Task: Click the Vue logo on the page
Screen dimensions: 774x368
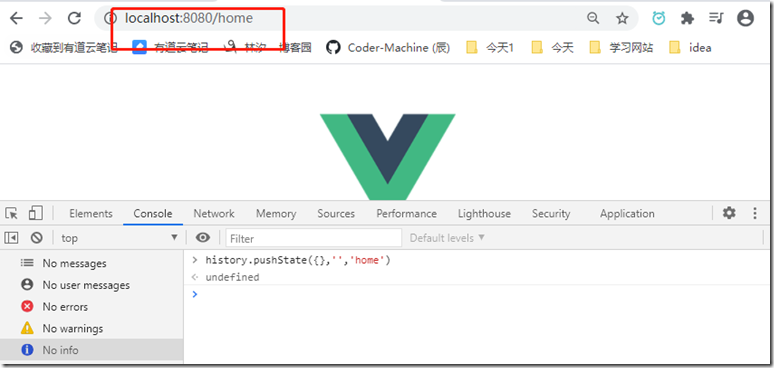Action: [x=387, y=157]
